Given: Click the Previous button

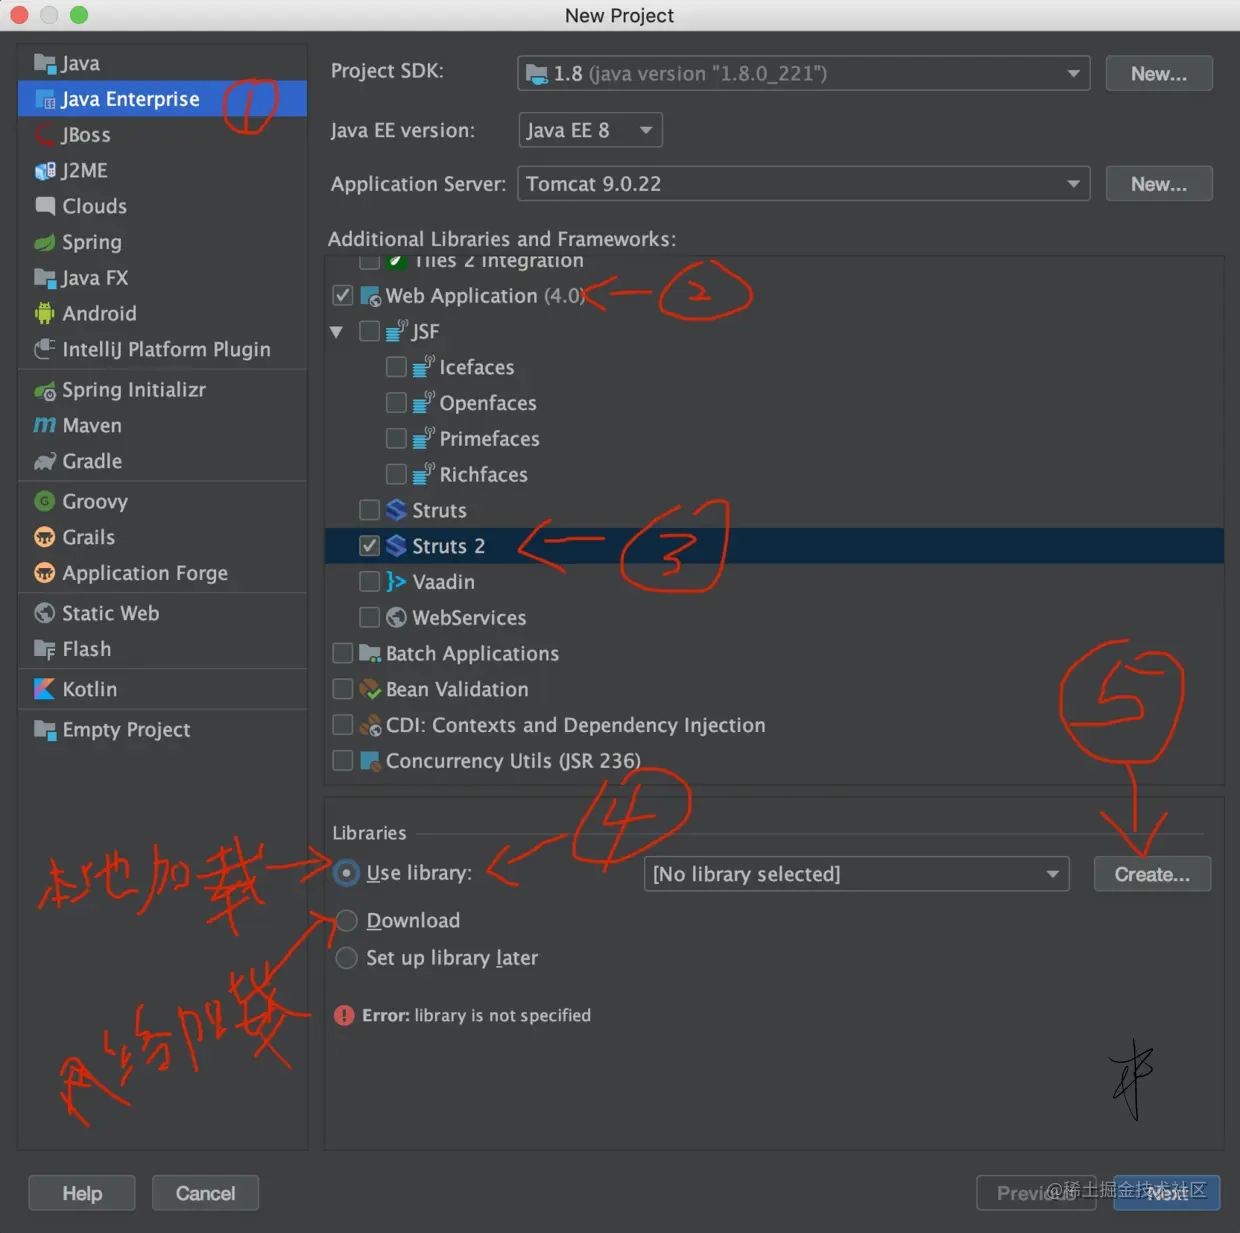Looking at the screenshot, I should (1036, 1193).
